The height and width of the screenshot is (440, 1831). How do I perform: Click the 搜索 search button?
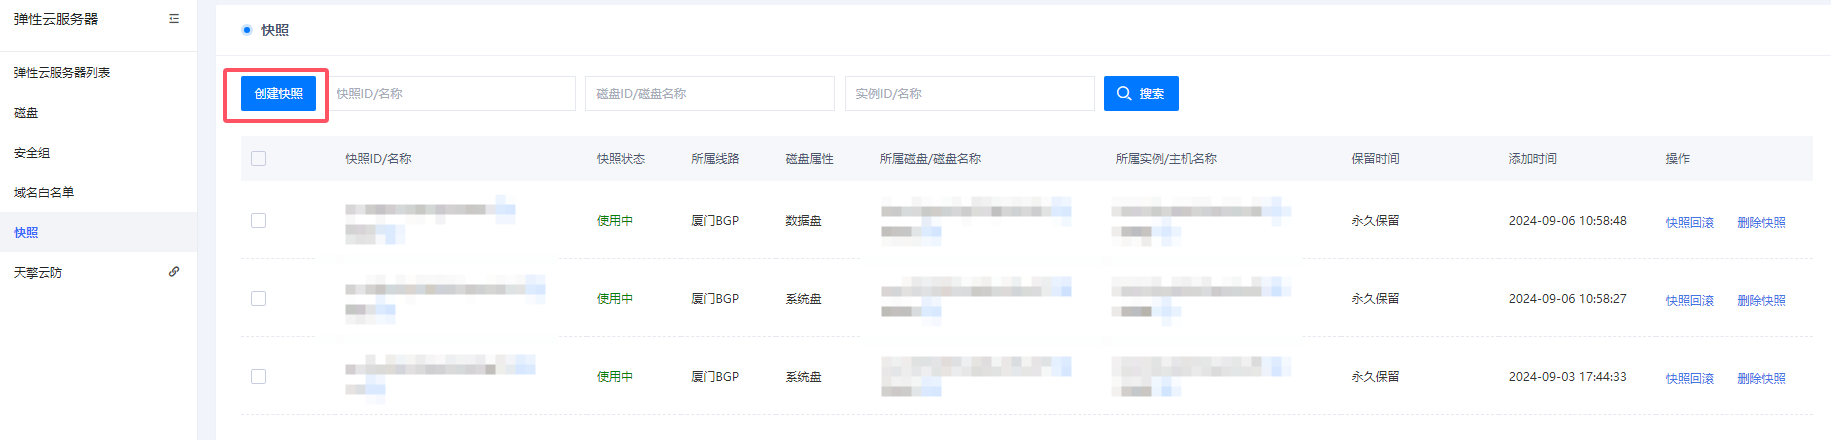[1141, 94]
